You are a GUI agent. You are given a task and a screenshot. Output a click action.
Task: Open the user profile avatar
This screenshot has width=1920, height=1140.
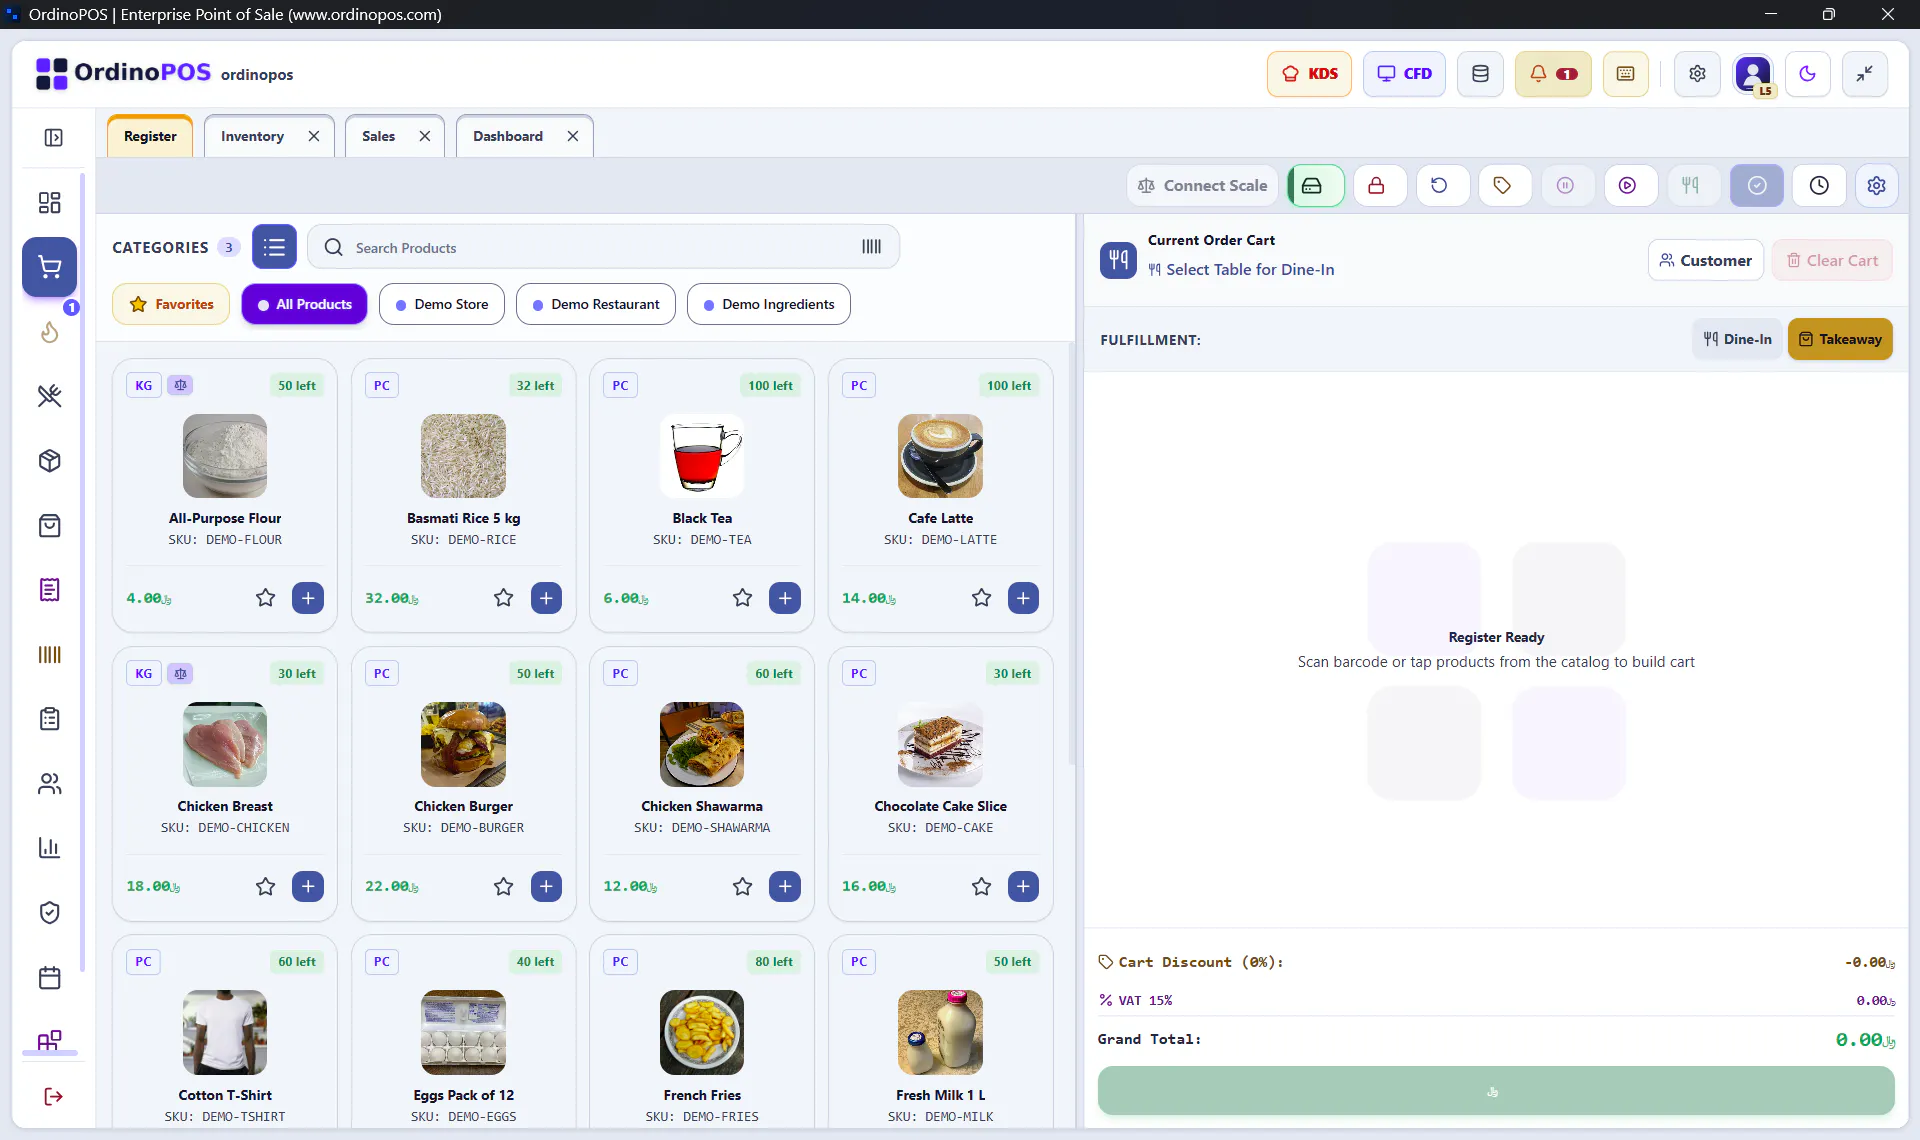(1753, 74)
